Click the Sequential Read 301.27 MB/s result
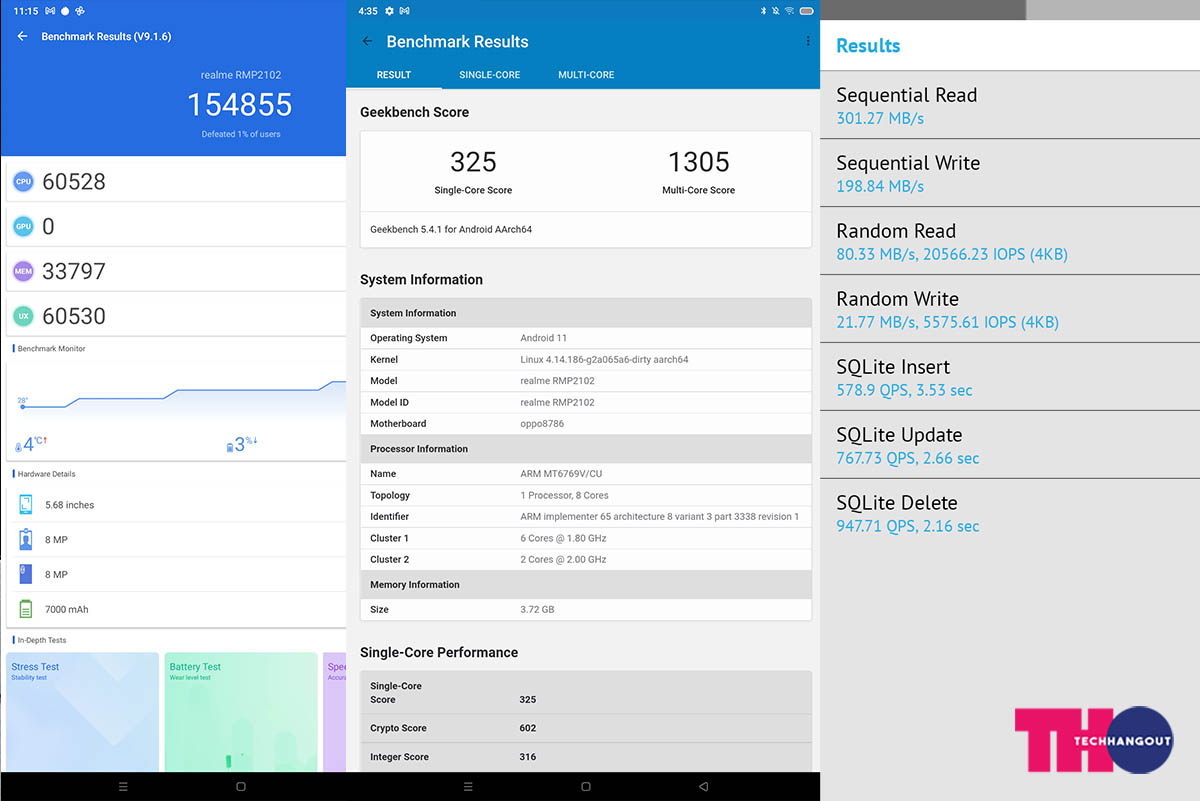 (x=1010, y=105)
